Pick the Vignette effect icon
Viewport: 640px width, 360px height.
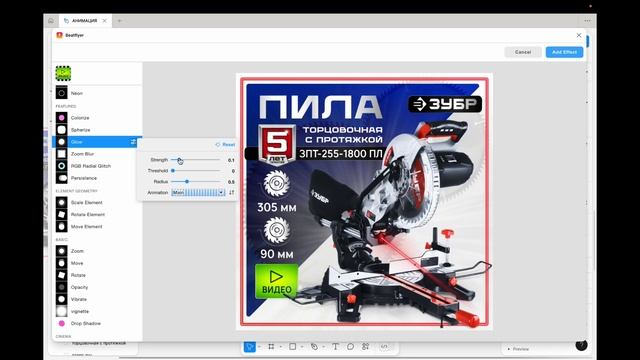[62, 311]
